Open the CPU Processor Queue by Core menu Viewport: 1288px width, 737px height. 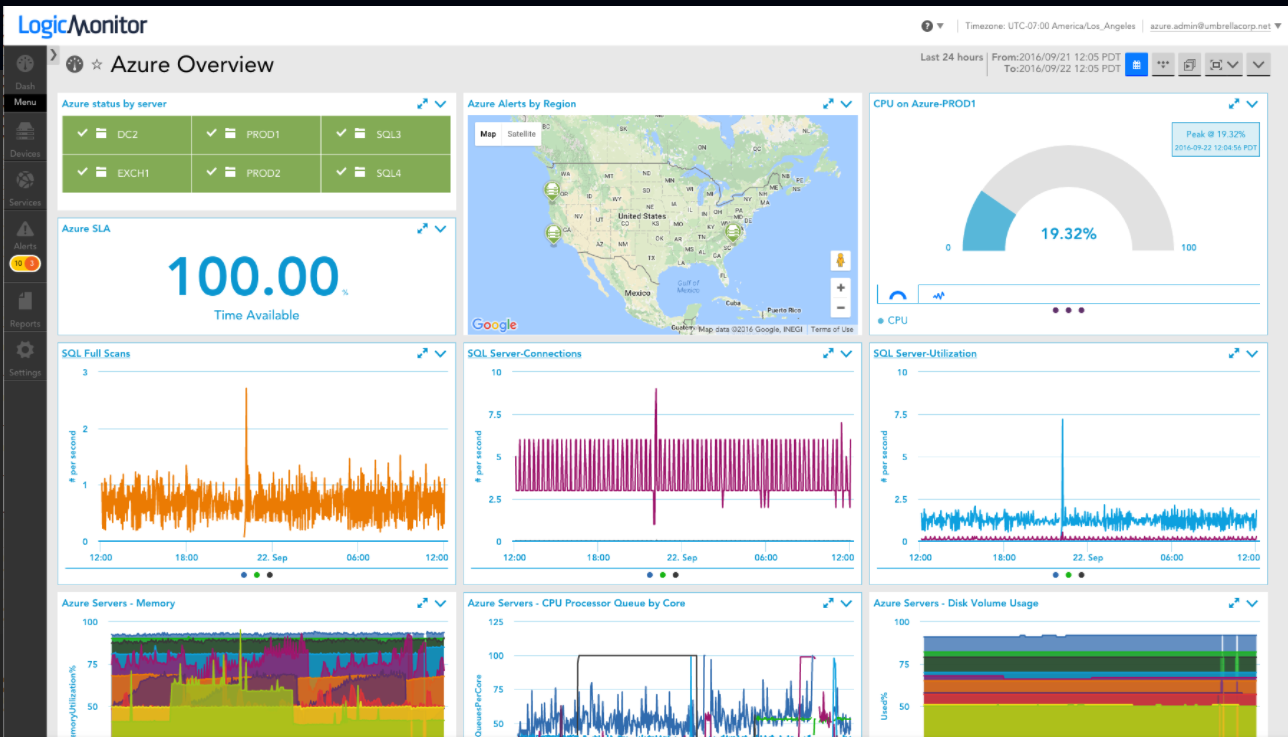[846, 603]
